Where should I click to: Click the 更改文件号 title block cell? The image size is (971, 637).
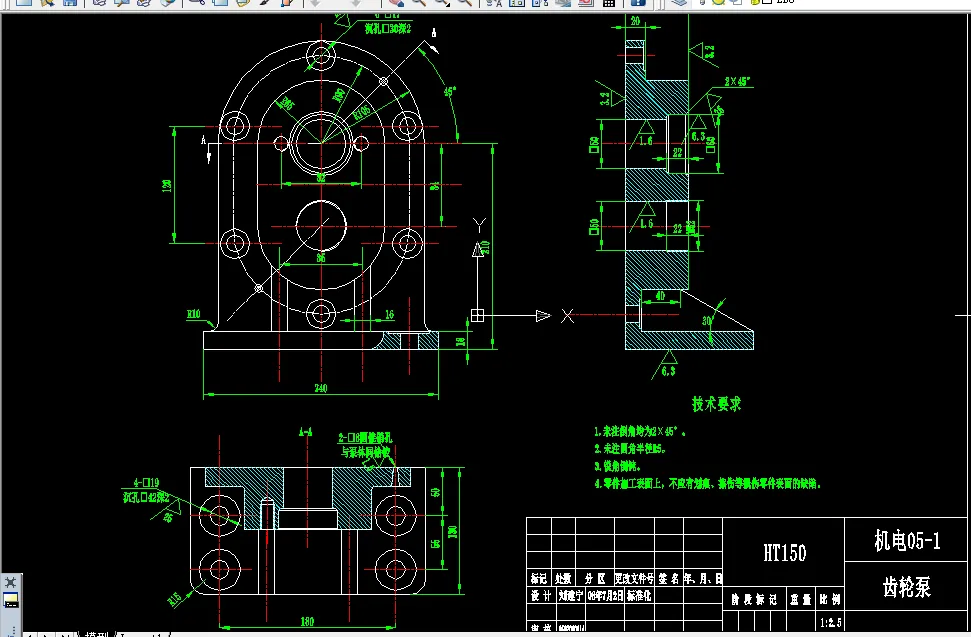tap(634, 578)
